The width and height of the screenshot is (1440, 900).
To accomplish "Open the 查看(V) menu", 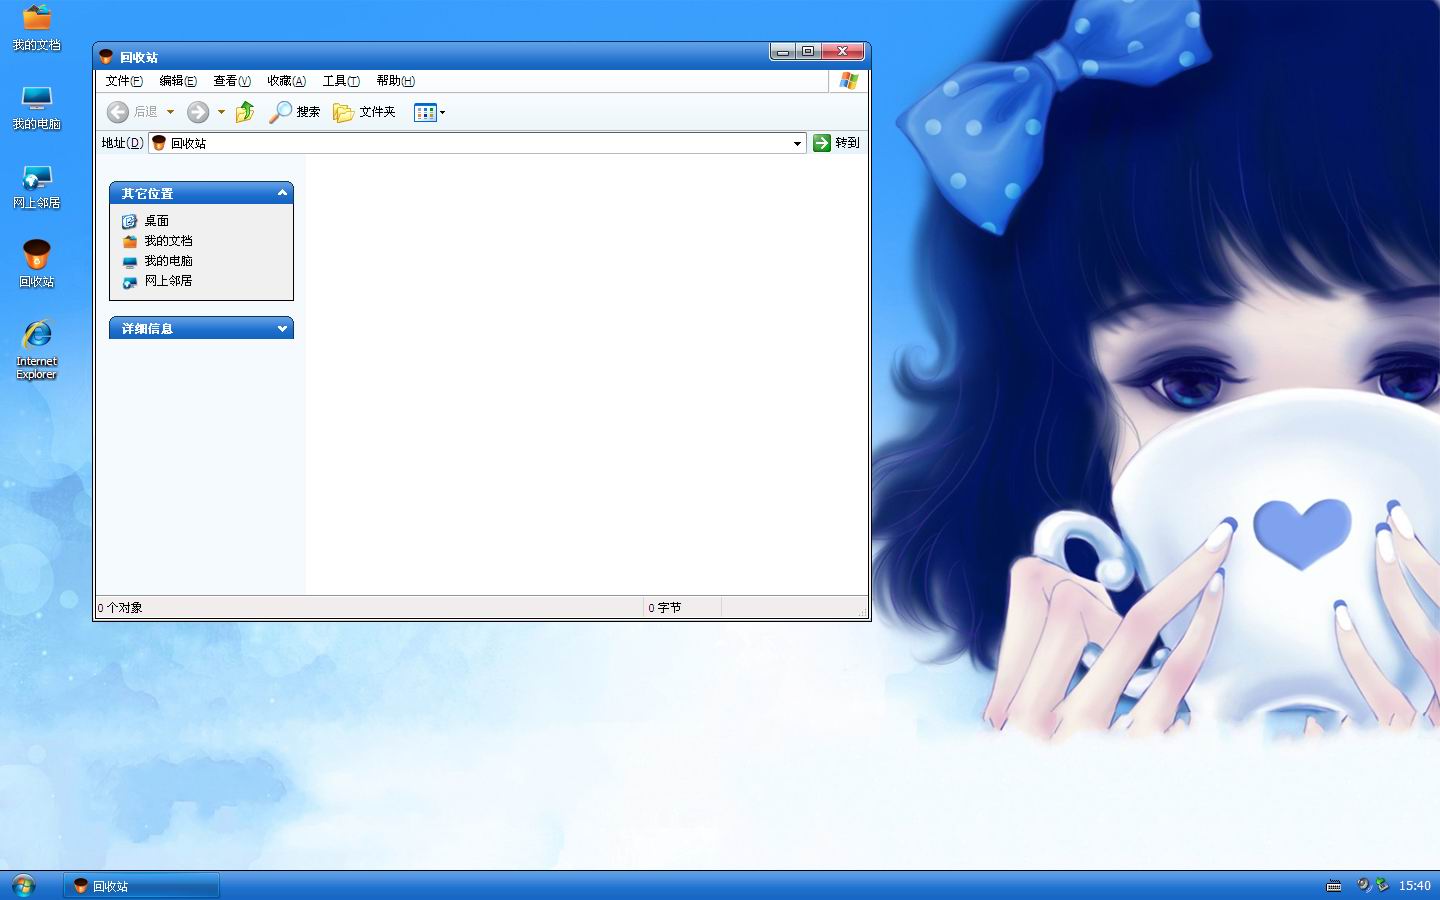I will (232, 81).
